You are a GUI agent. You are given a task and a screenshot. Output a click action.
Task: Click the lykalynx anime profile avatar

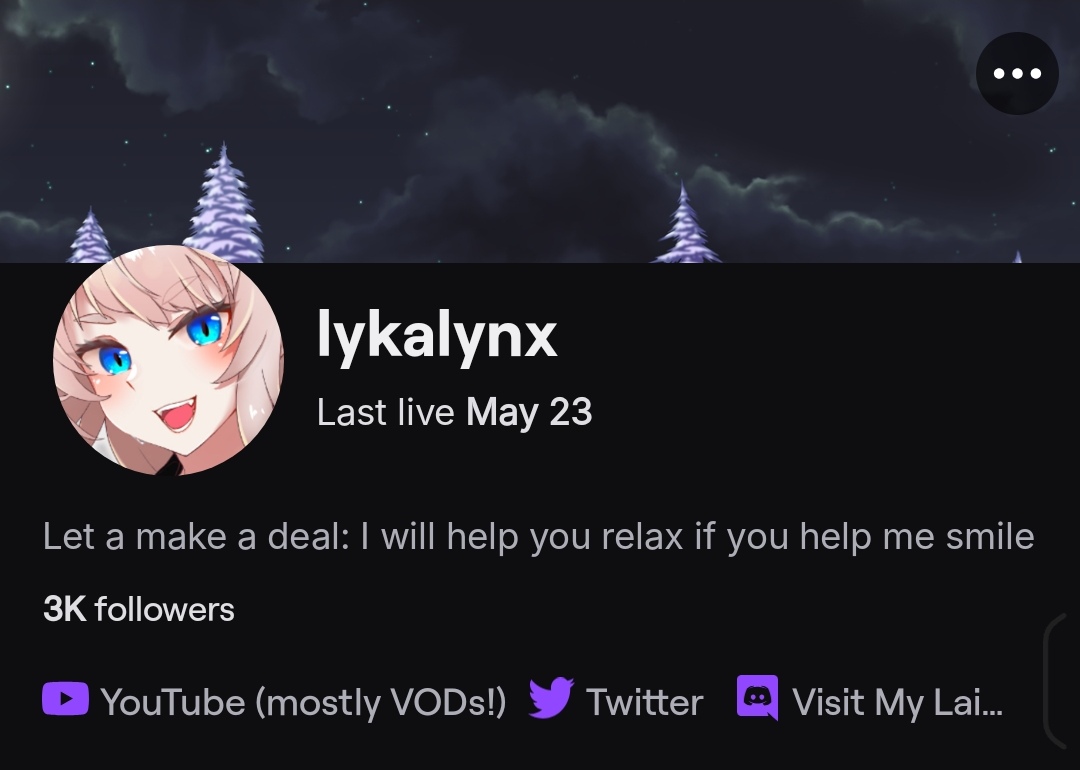(x=168, y=360)
